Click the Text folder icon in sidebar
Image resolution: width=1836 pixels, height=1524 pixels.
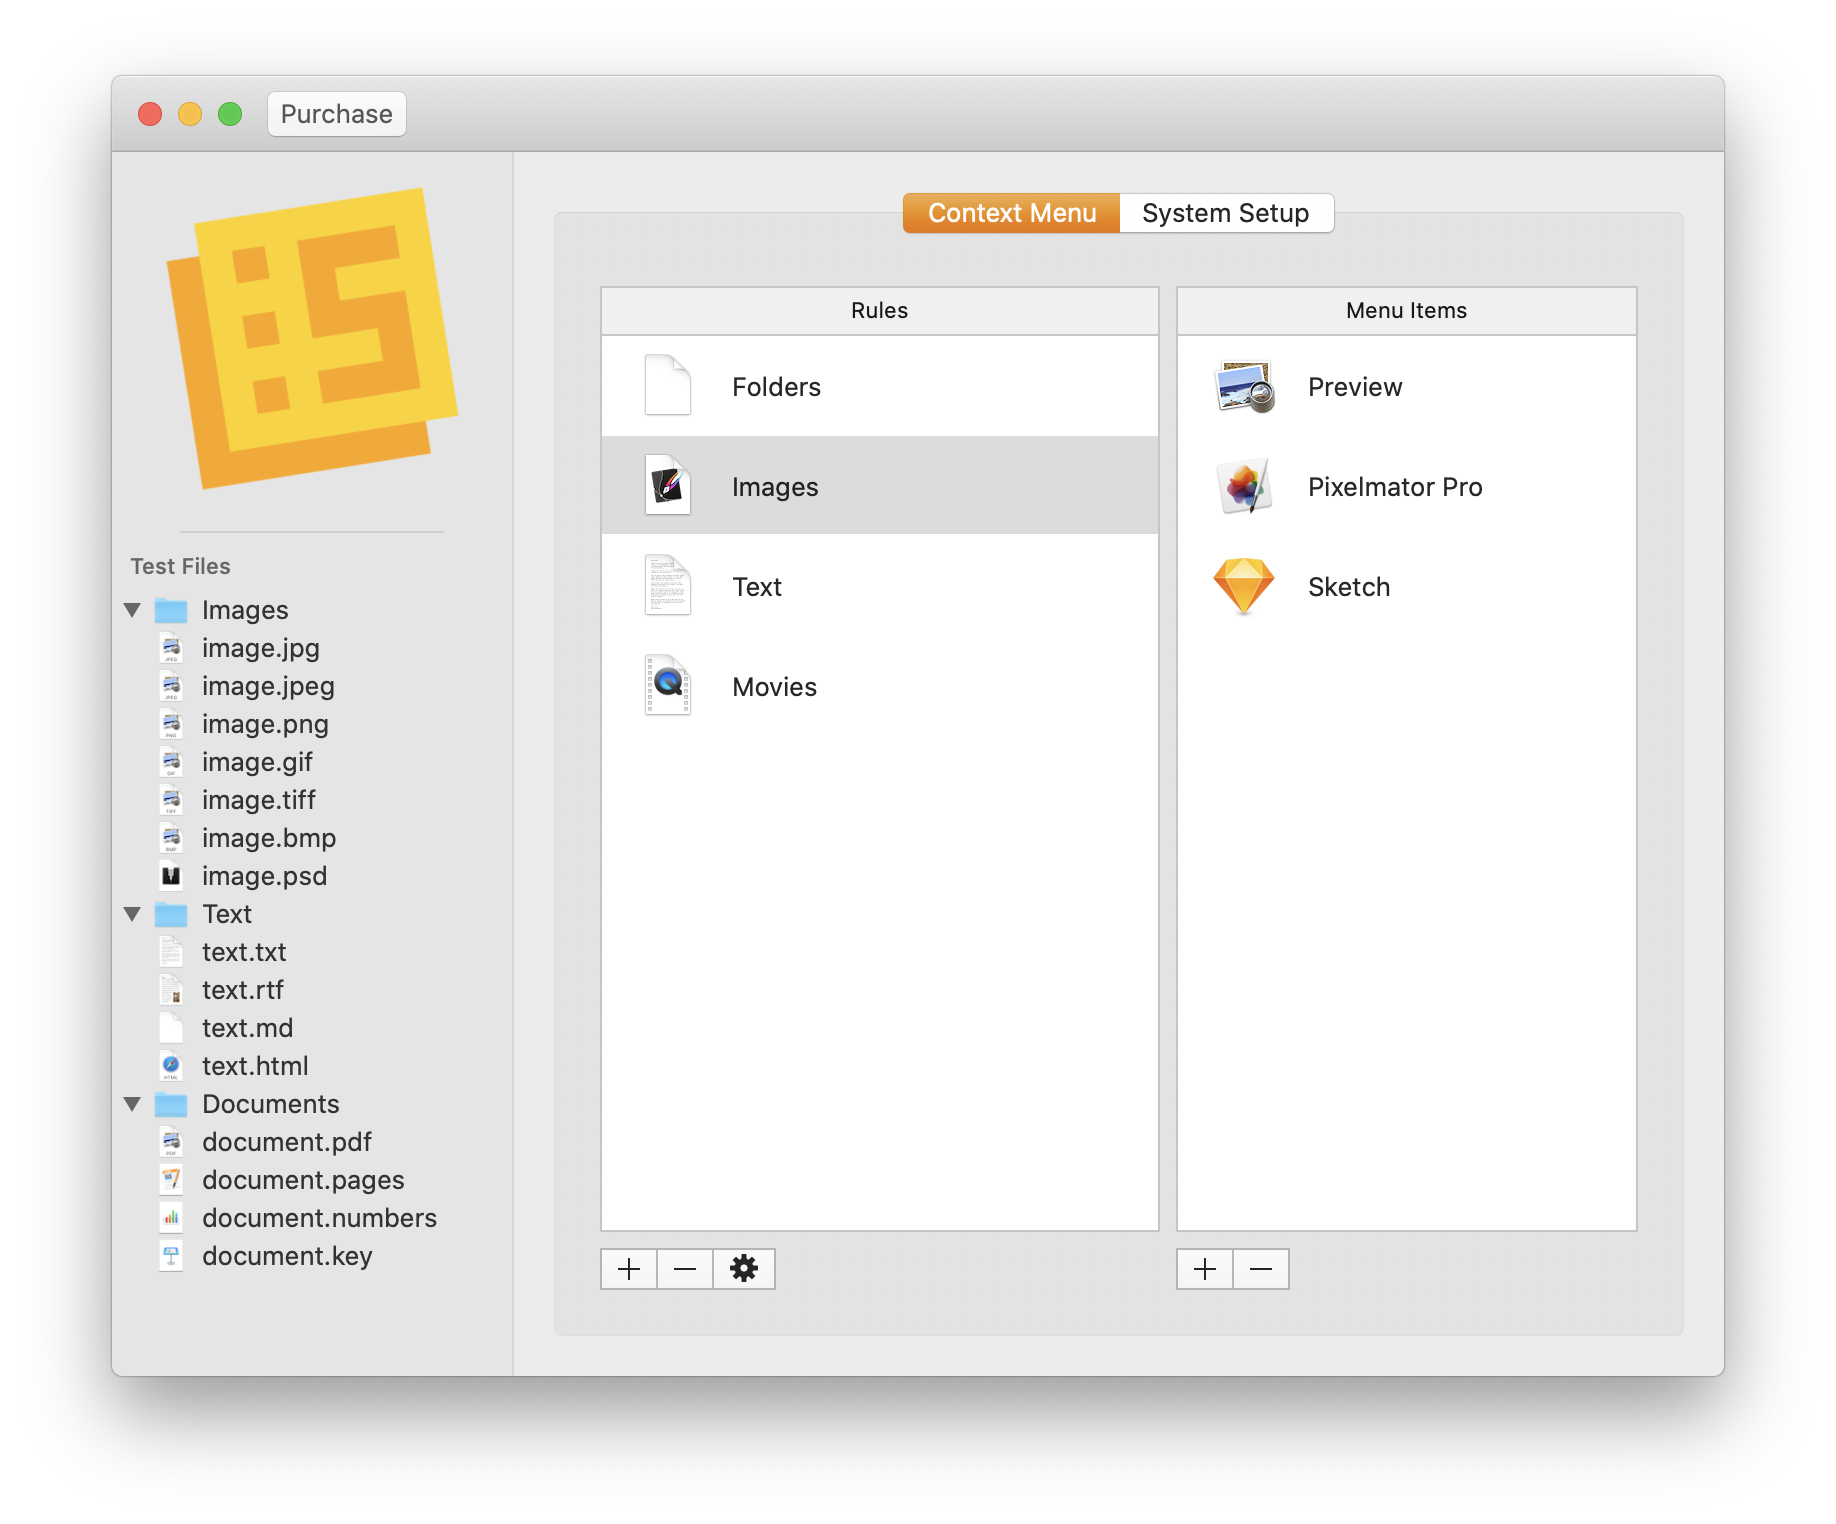[171, 914]
